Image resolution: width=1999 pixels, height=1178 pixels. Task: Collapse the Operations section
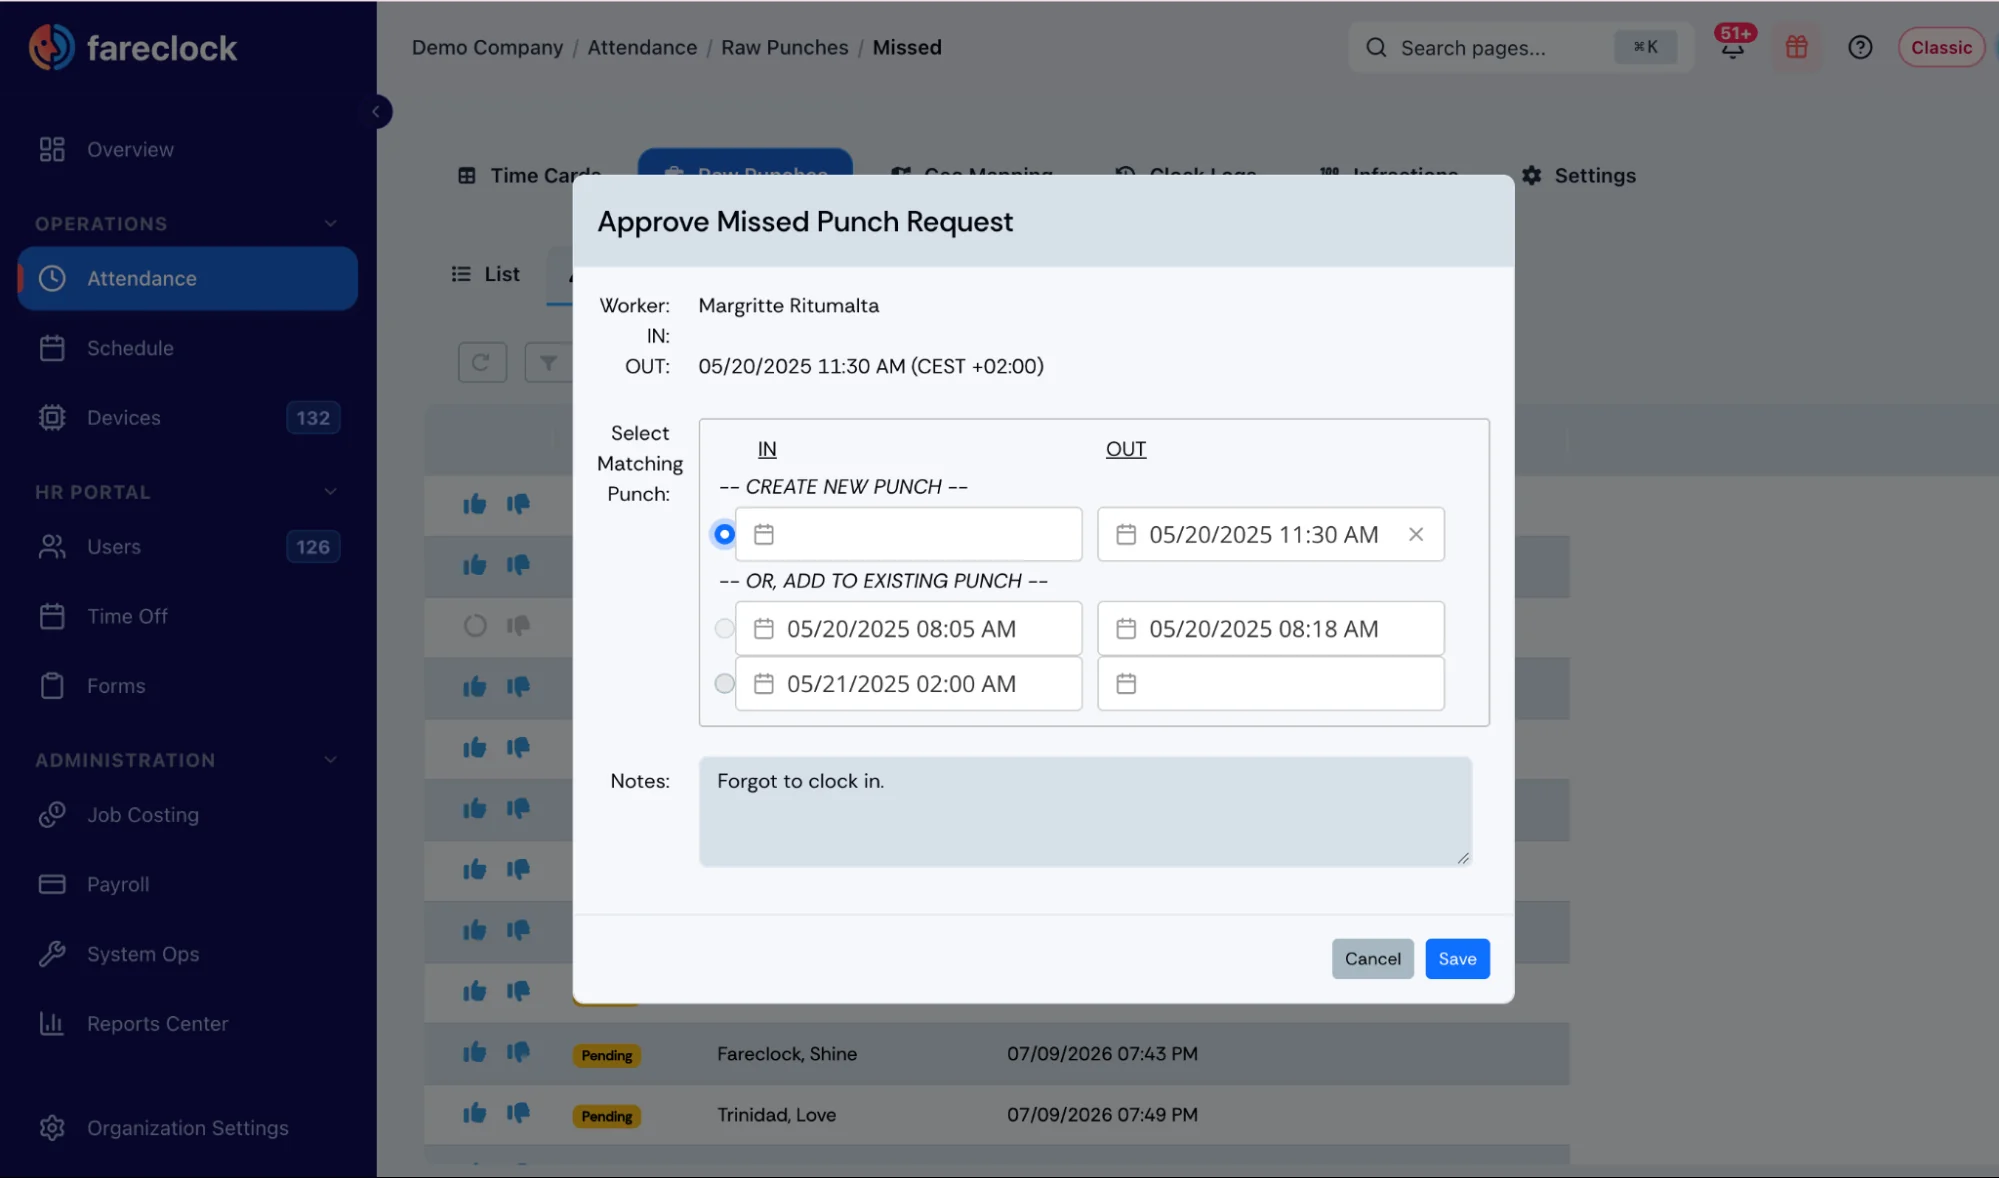(331, 223)
